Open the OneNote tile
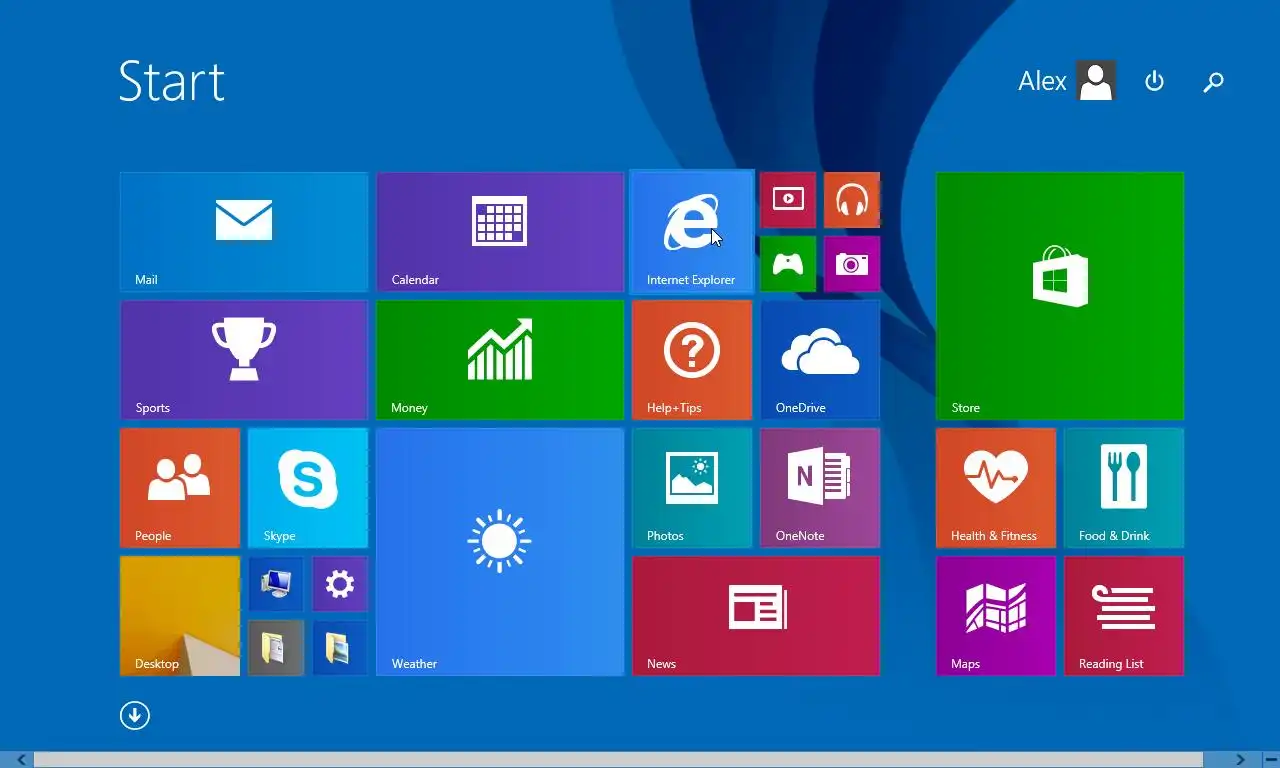The height and width of the screenshot is (768, 1280). (820, 488)
